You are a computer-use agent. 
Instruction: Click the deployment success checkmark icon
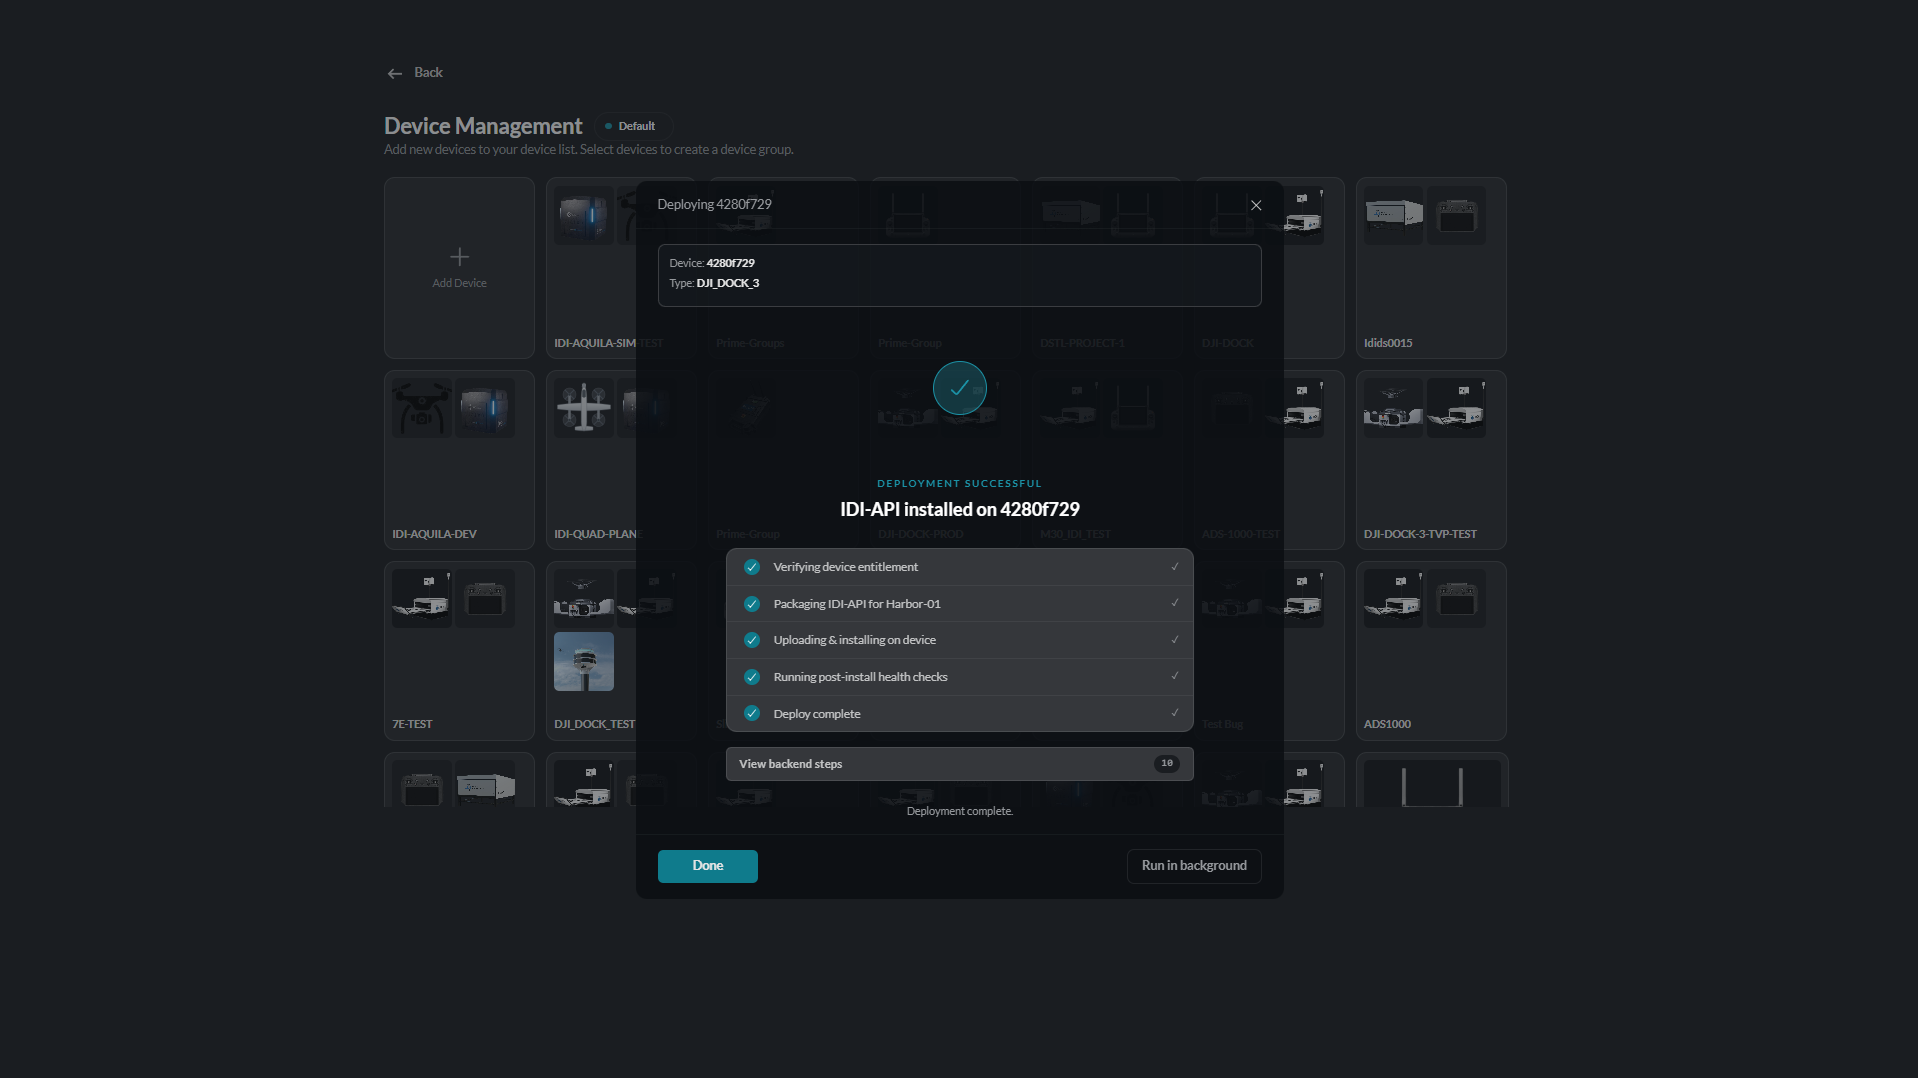(959, 388)
